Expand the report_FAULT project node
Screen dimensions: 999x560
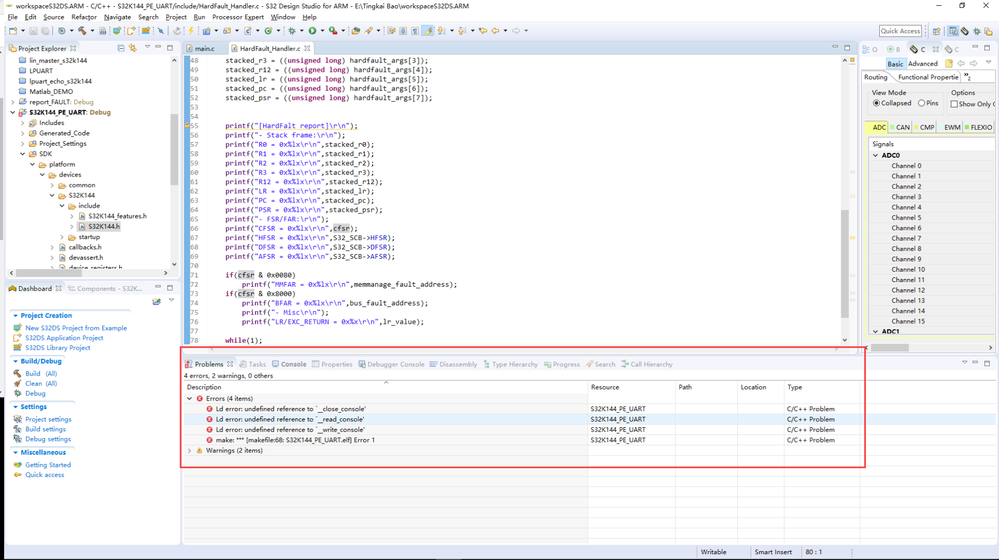(x=13, y=102)
